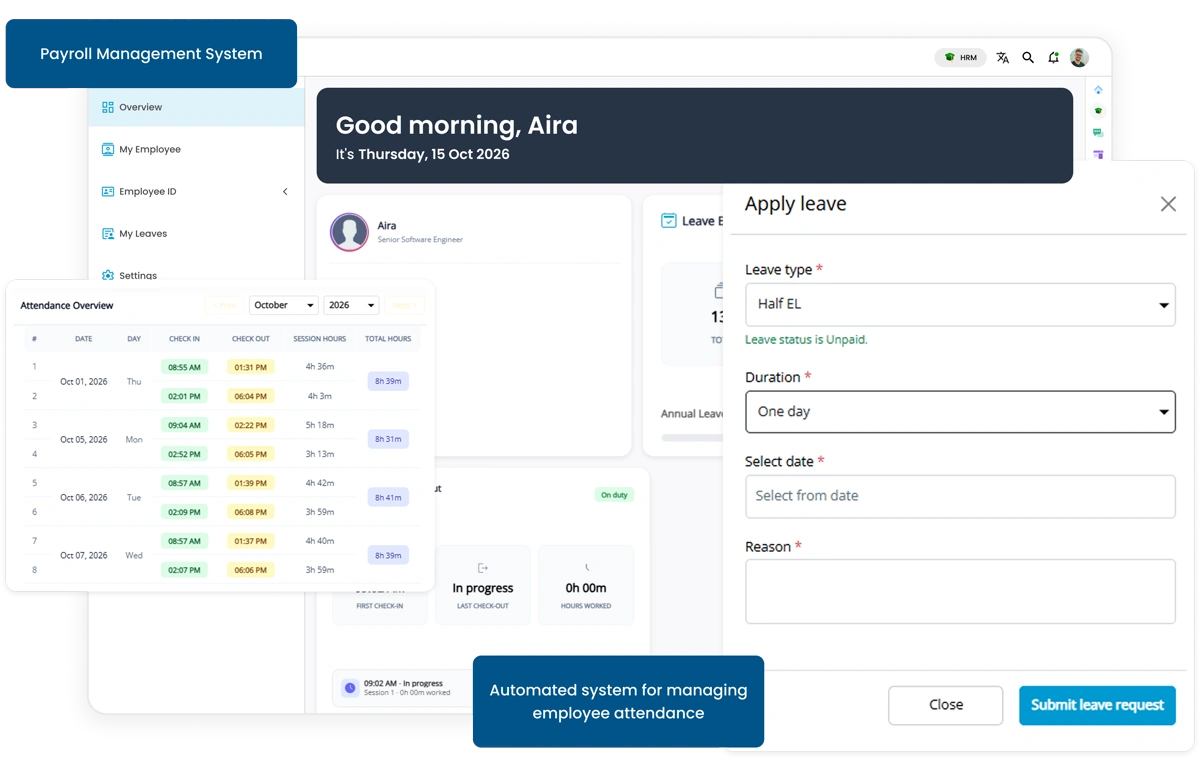Open the Duration dropdown showing One day
Image resolution: width=1200 pixels, height=759 pixels.
point(960,411)
